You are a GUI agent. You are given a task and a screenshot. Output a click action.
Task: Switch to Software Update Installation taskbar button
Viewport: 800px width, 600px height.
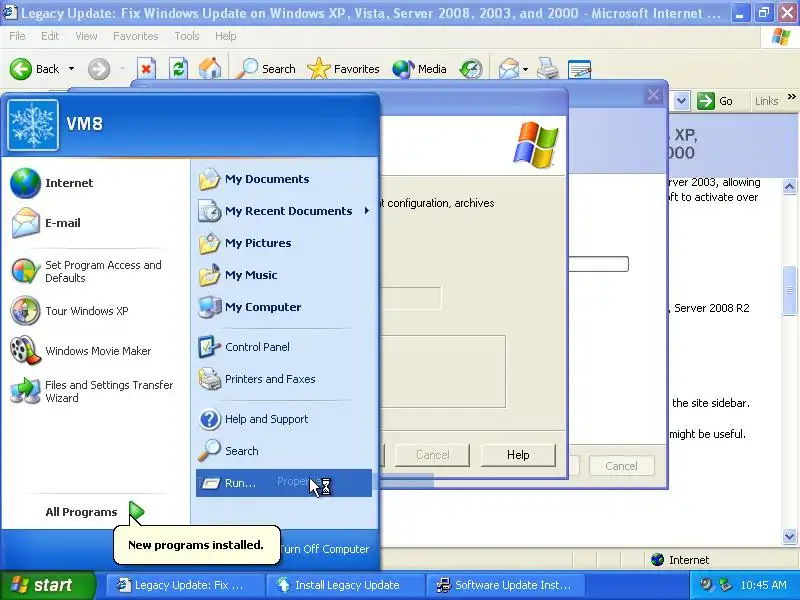coord(505,585)
